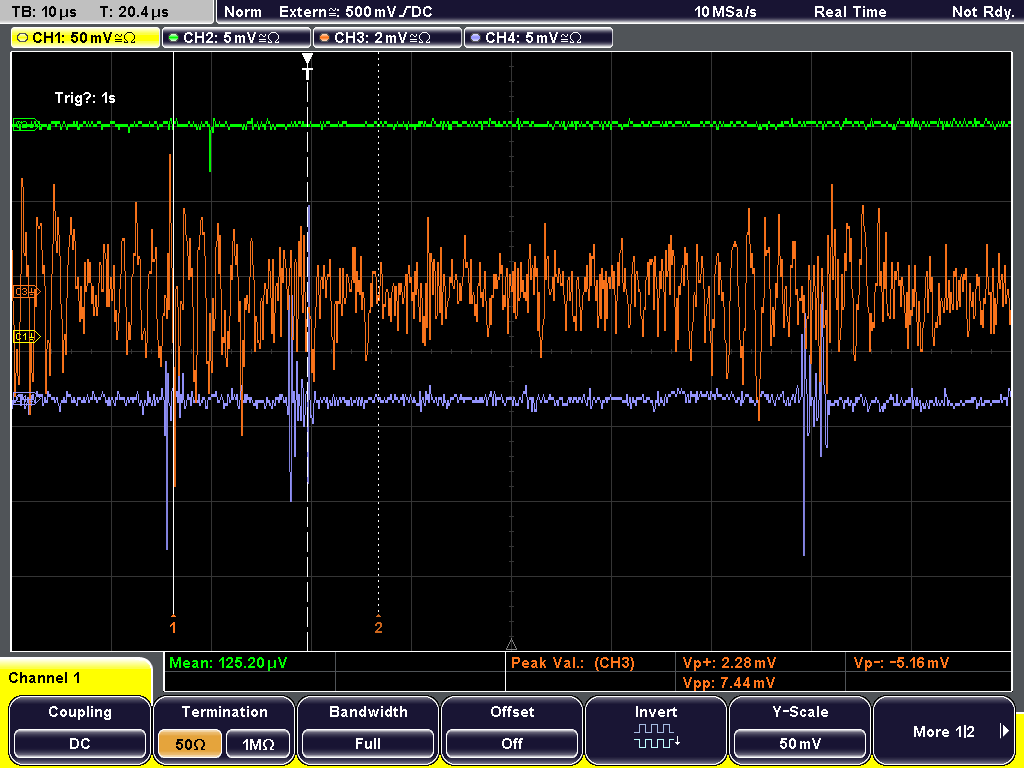Select the CH1 50 mV channel tab

[86, 38]
